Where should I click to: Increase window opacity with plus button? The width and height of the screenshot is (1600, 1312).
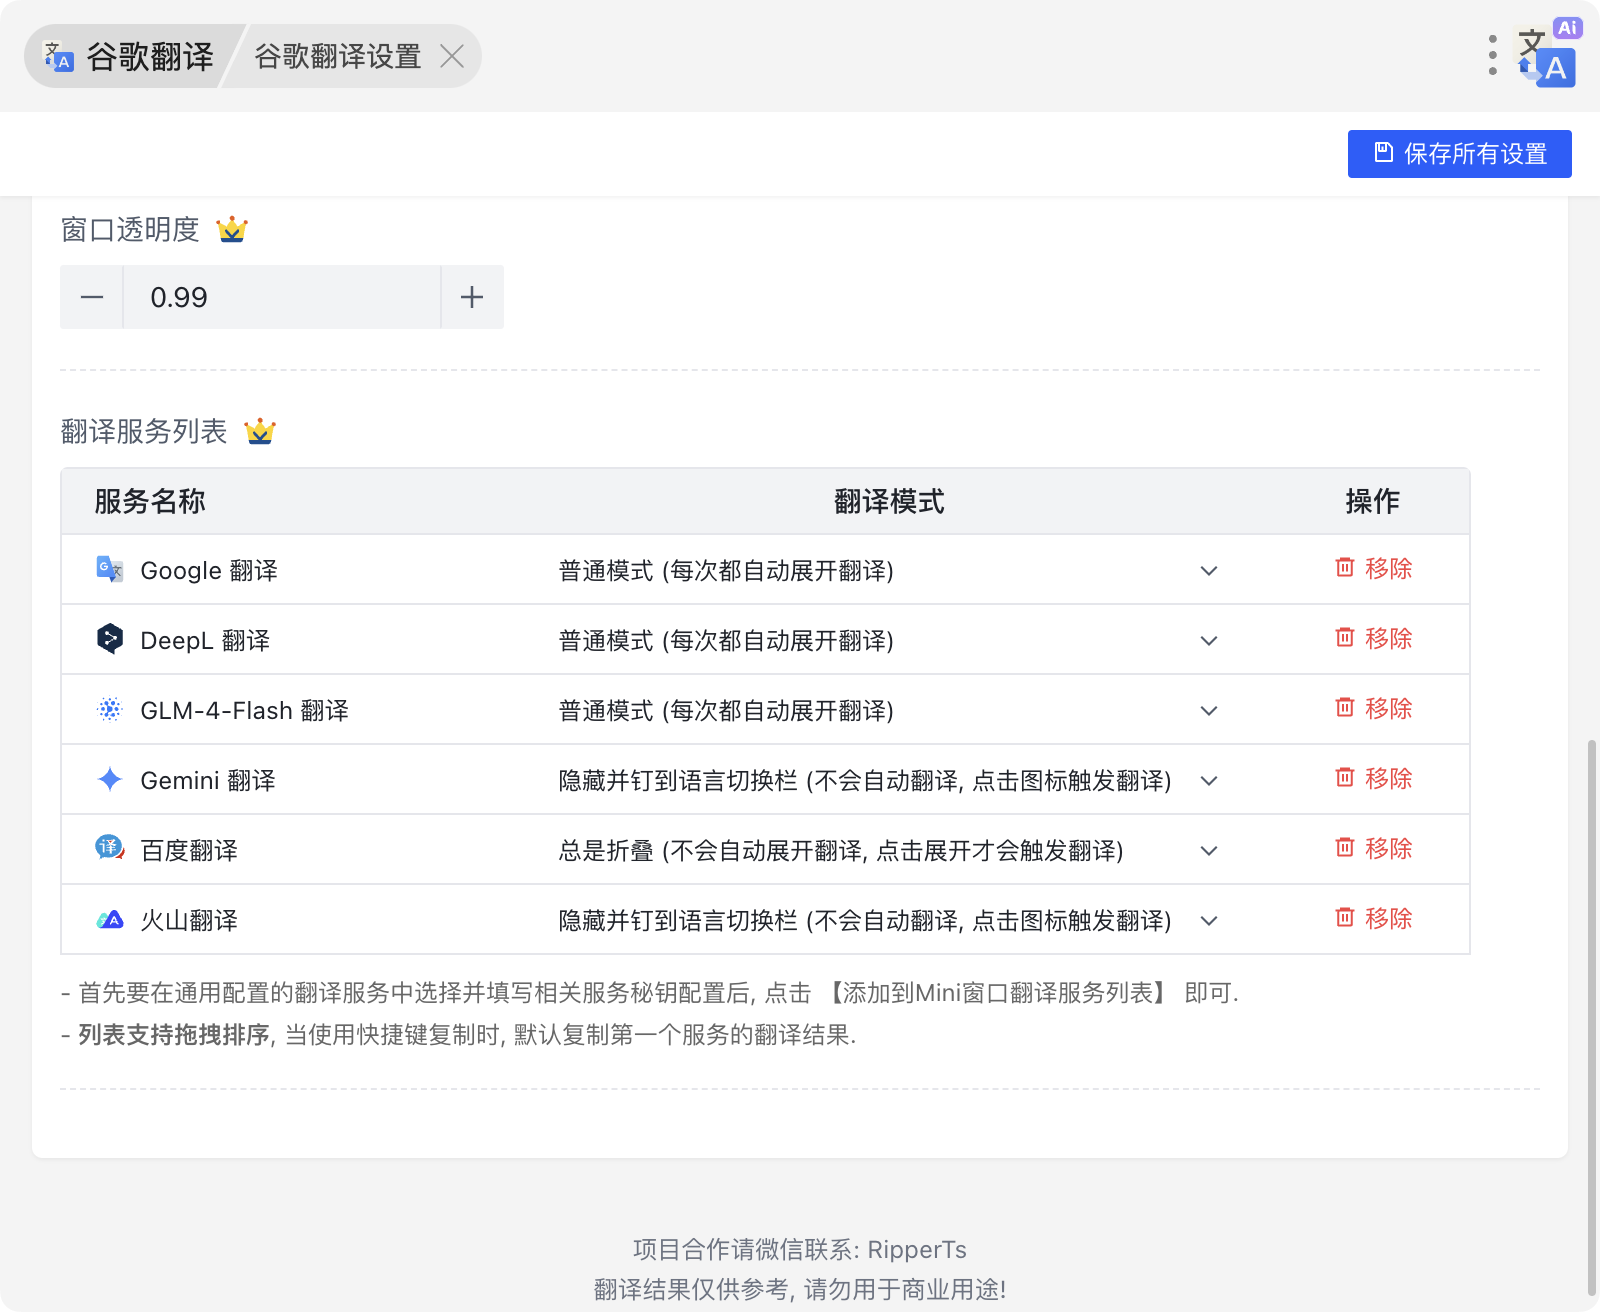click(472, 297)
